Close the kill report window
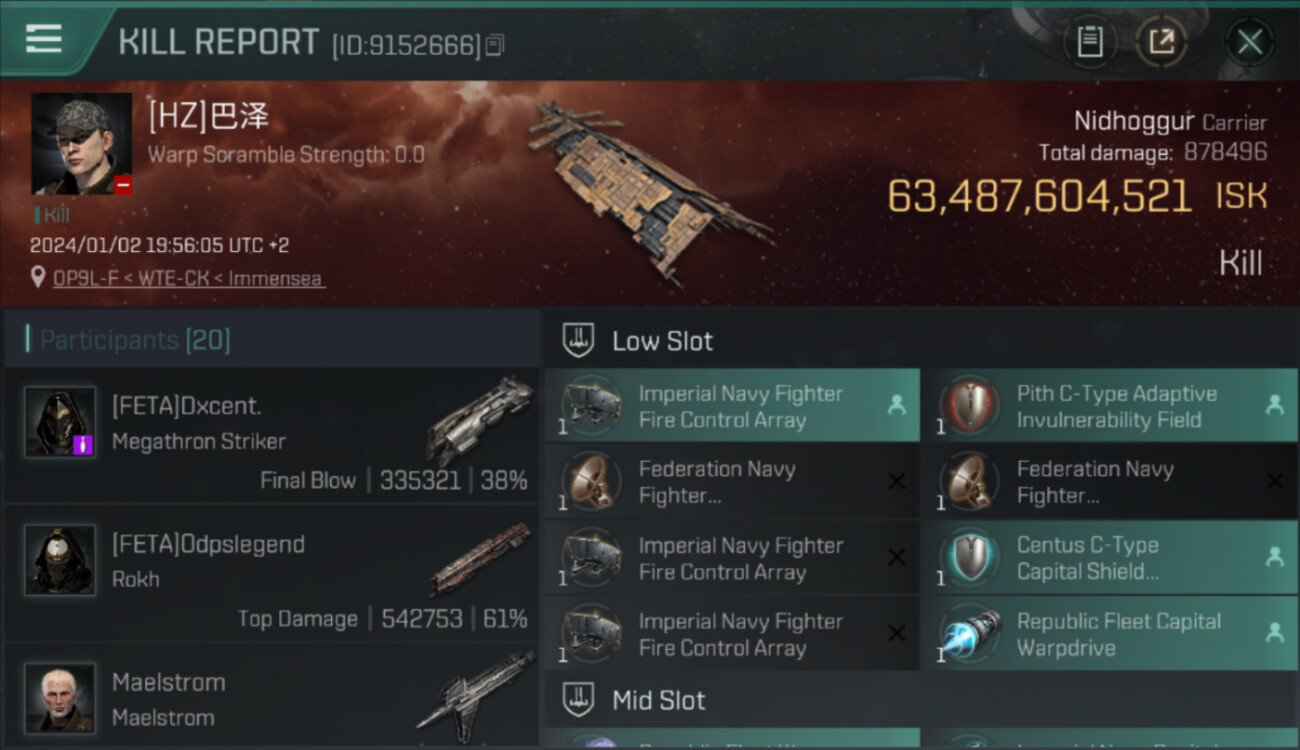1300x750 pixels. tap(1249, 42)
